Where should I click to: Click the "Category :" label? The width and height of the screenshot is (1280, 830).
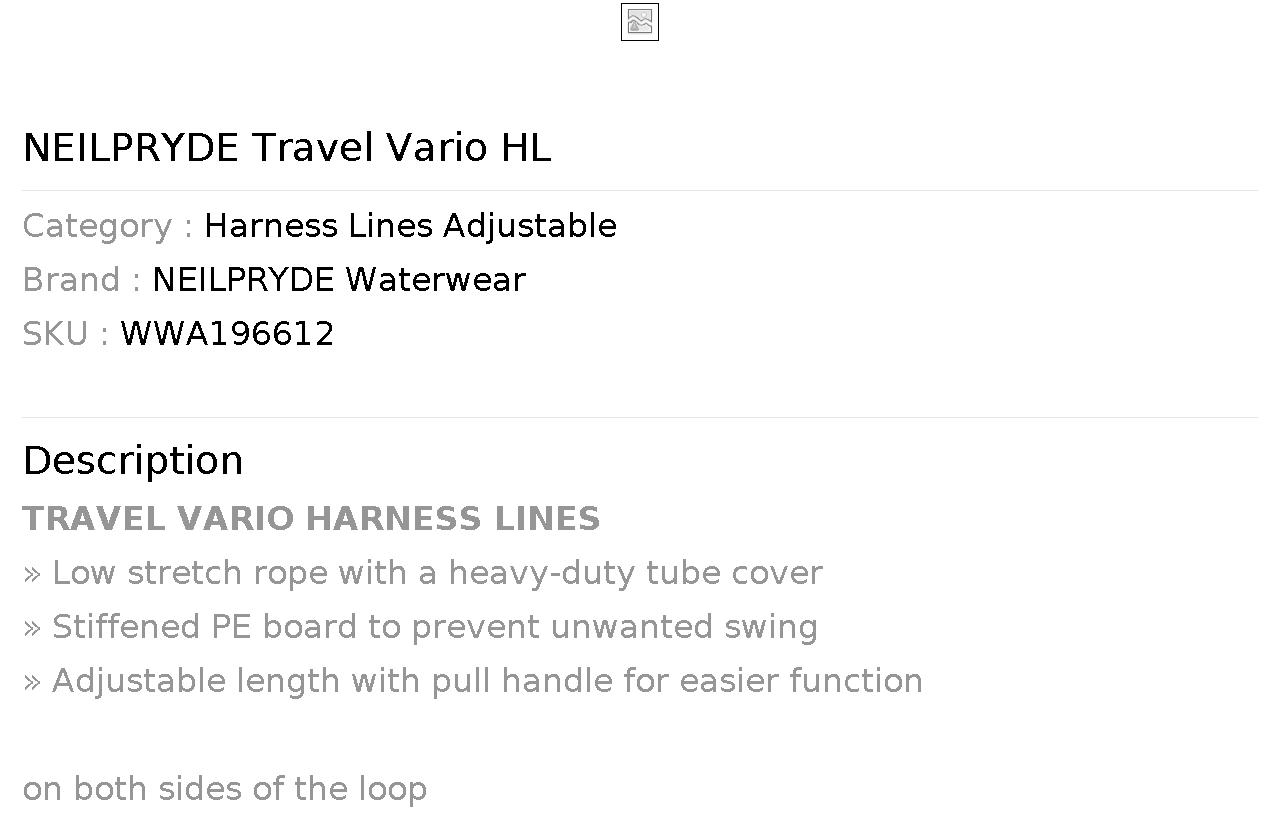click(107, 226)
